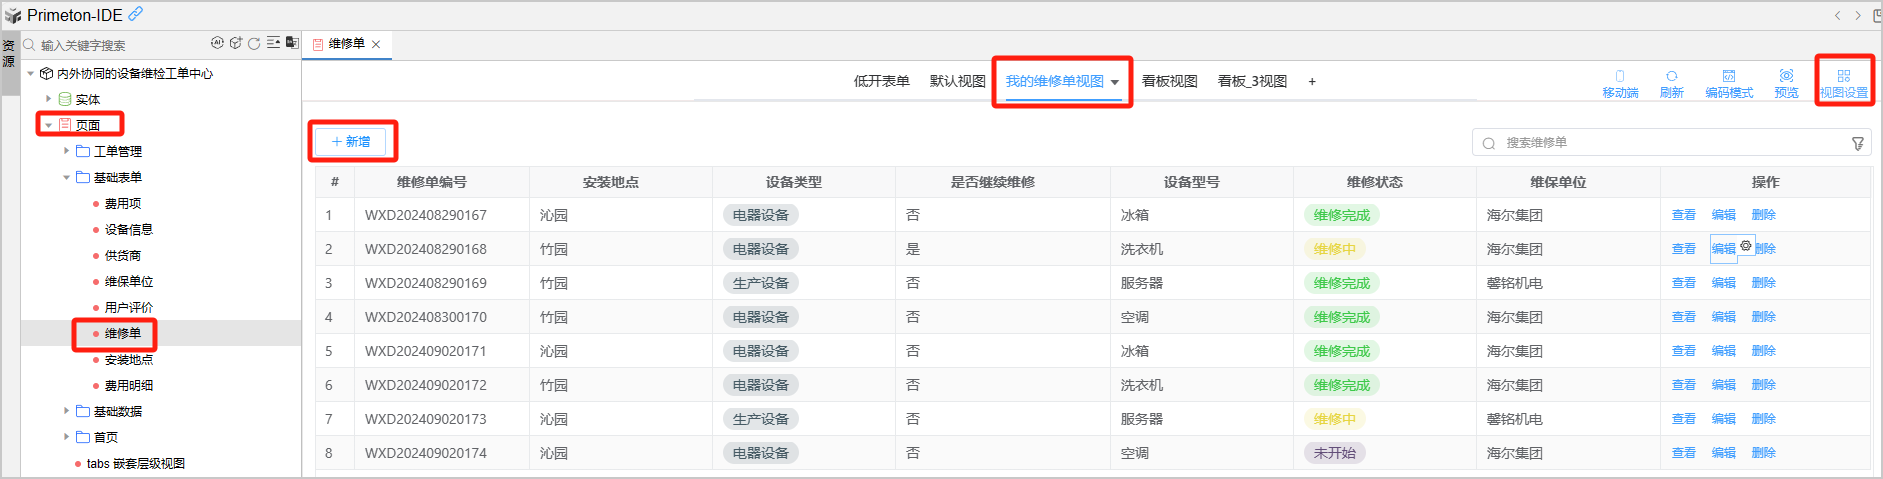Click the 预览 preview eye icon

[x=1786, y=82]
